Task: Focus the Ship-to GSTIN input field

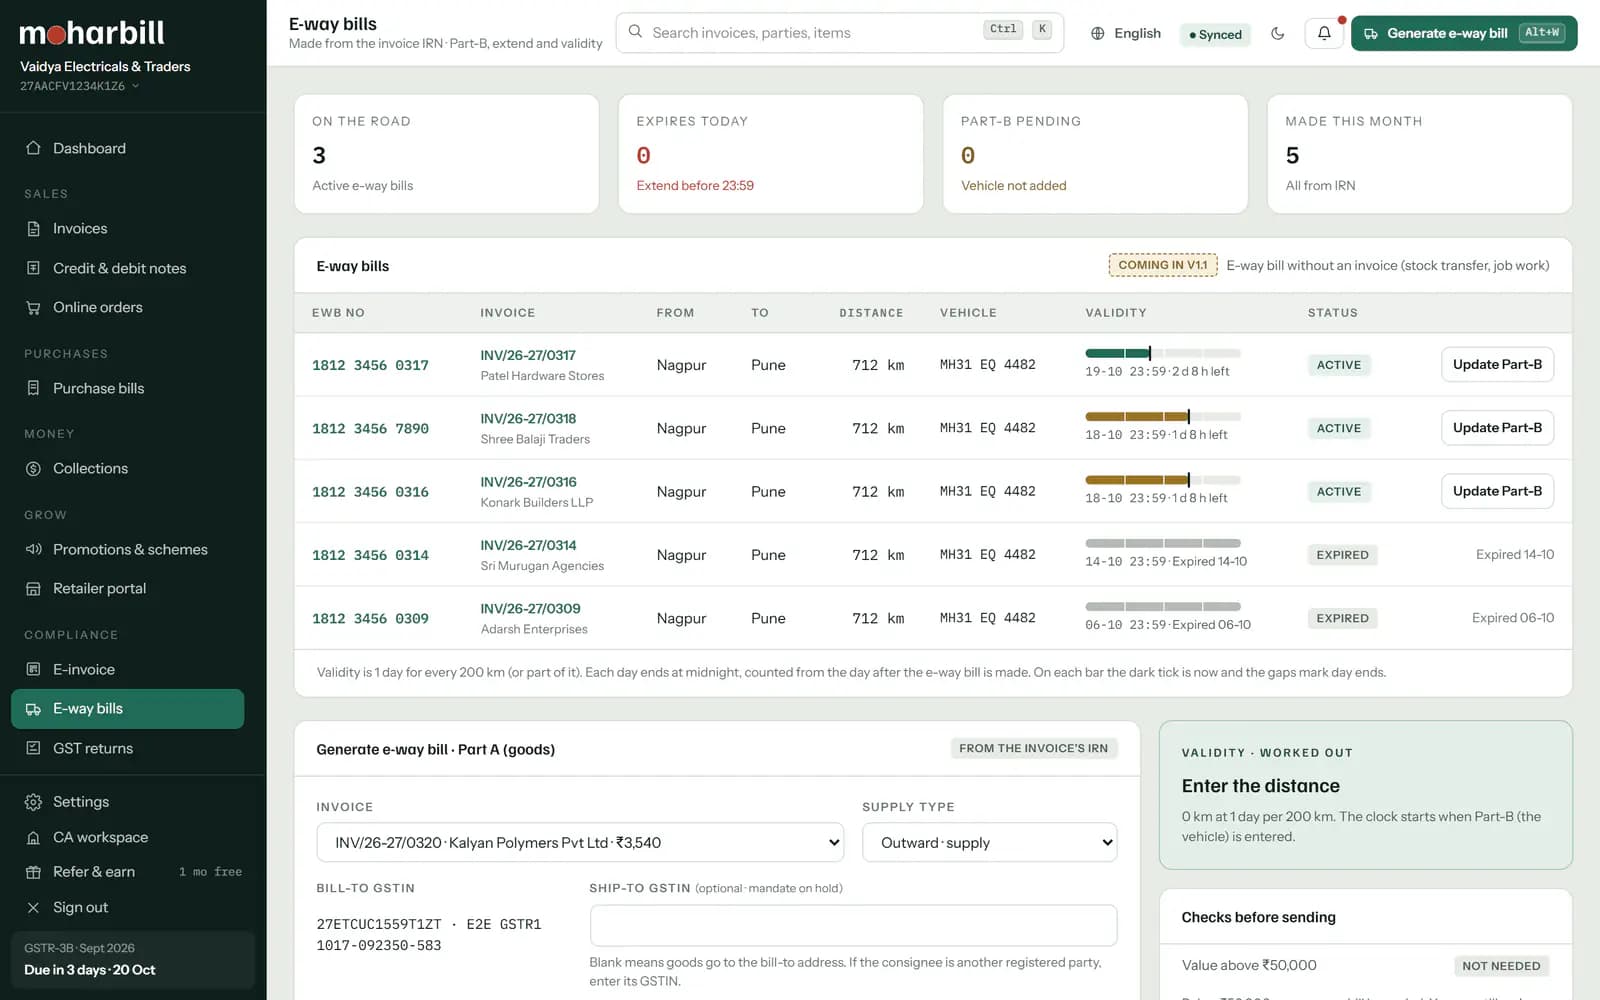Action: point(853,925)
